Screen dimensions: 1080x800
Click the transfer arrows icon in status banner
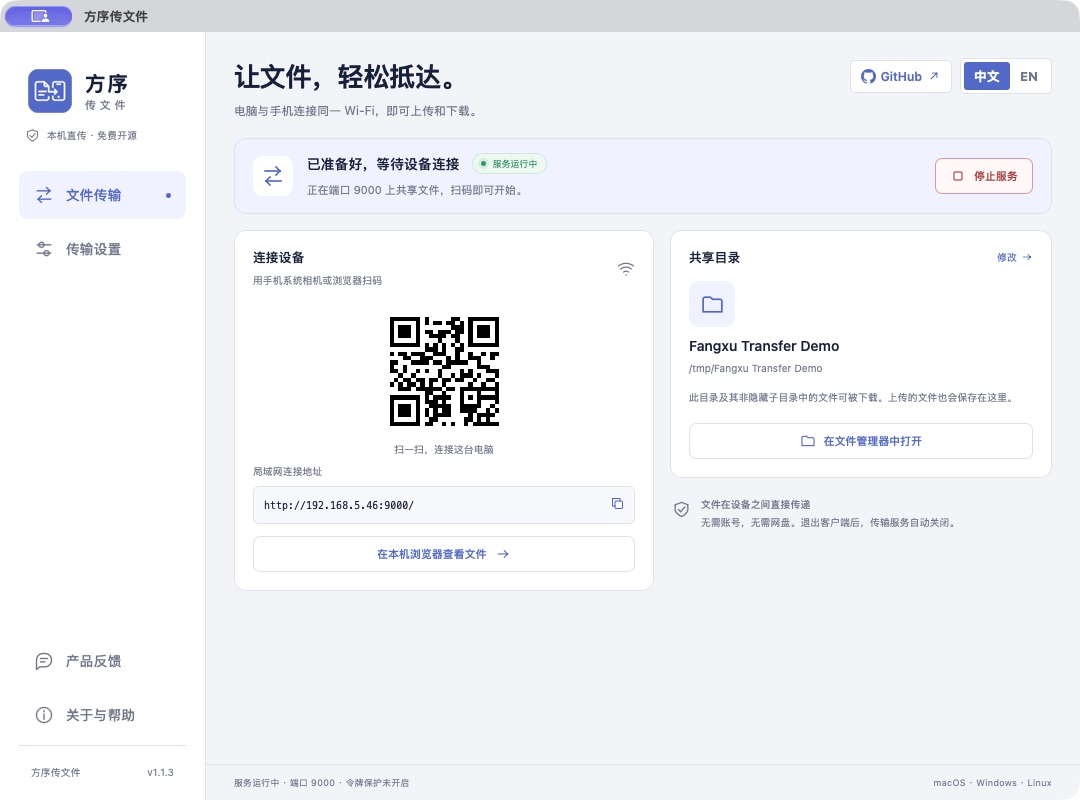(x=273, y=176)
